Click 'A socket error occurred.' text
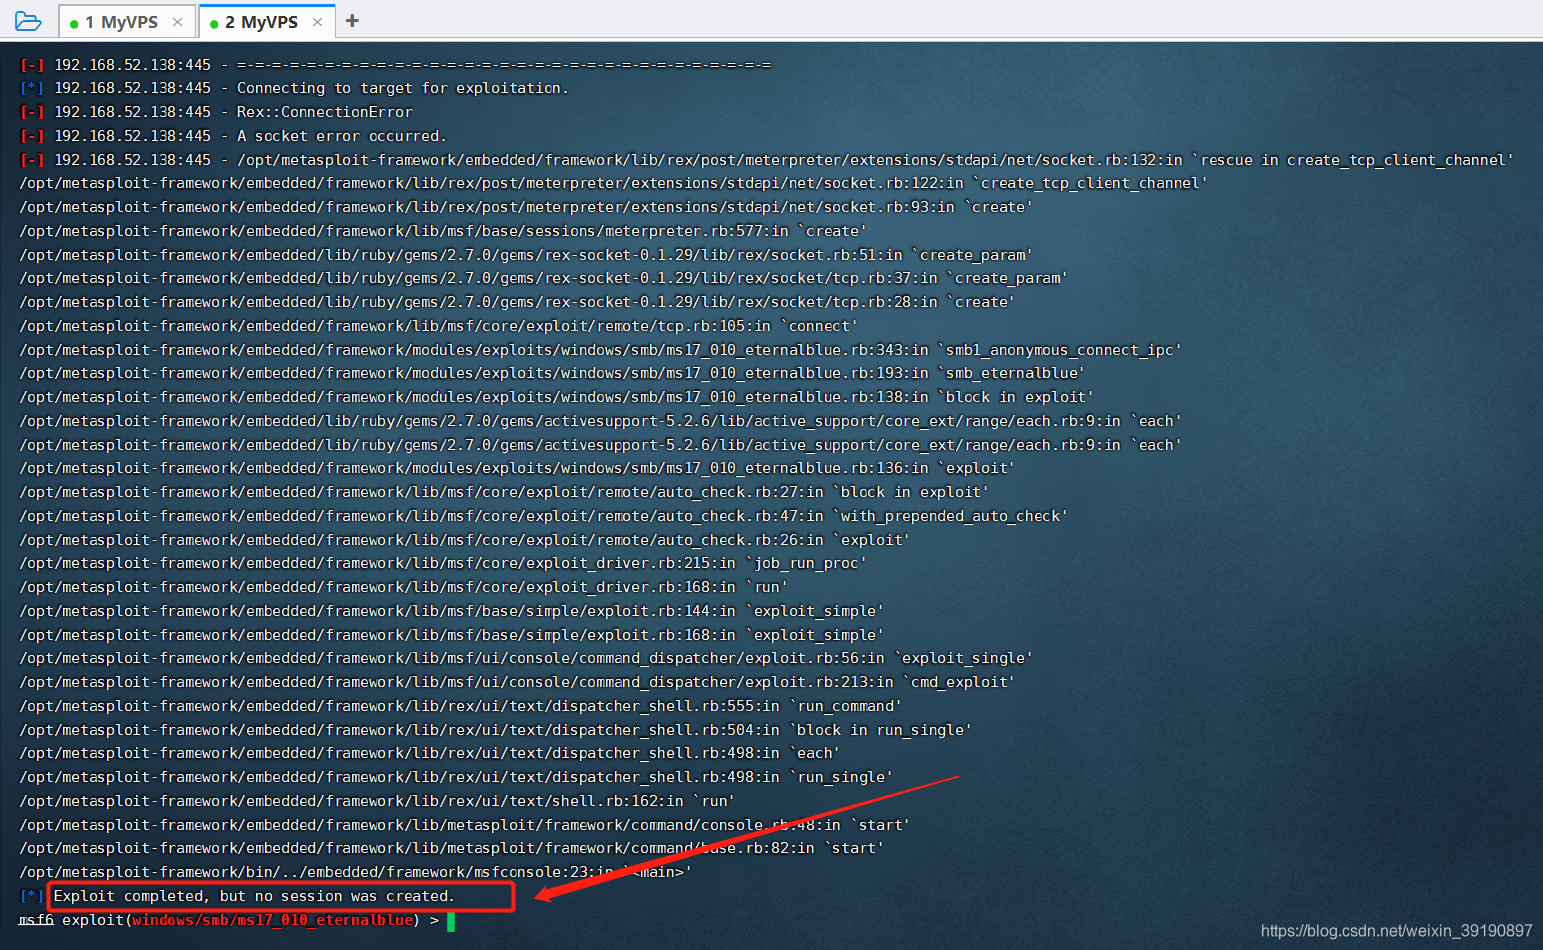 tap(342, 136)
